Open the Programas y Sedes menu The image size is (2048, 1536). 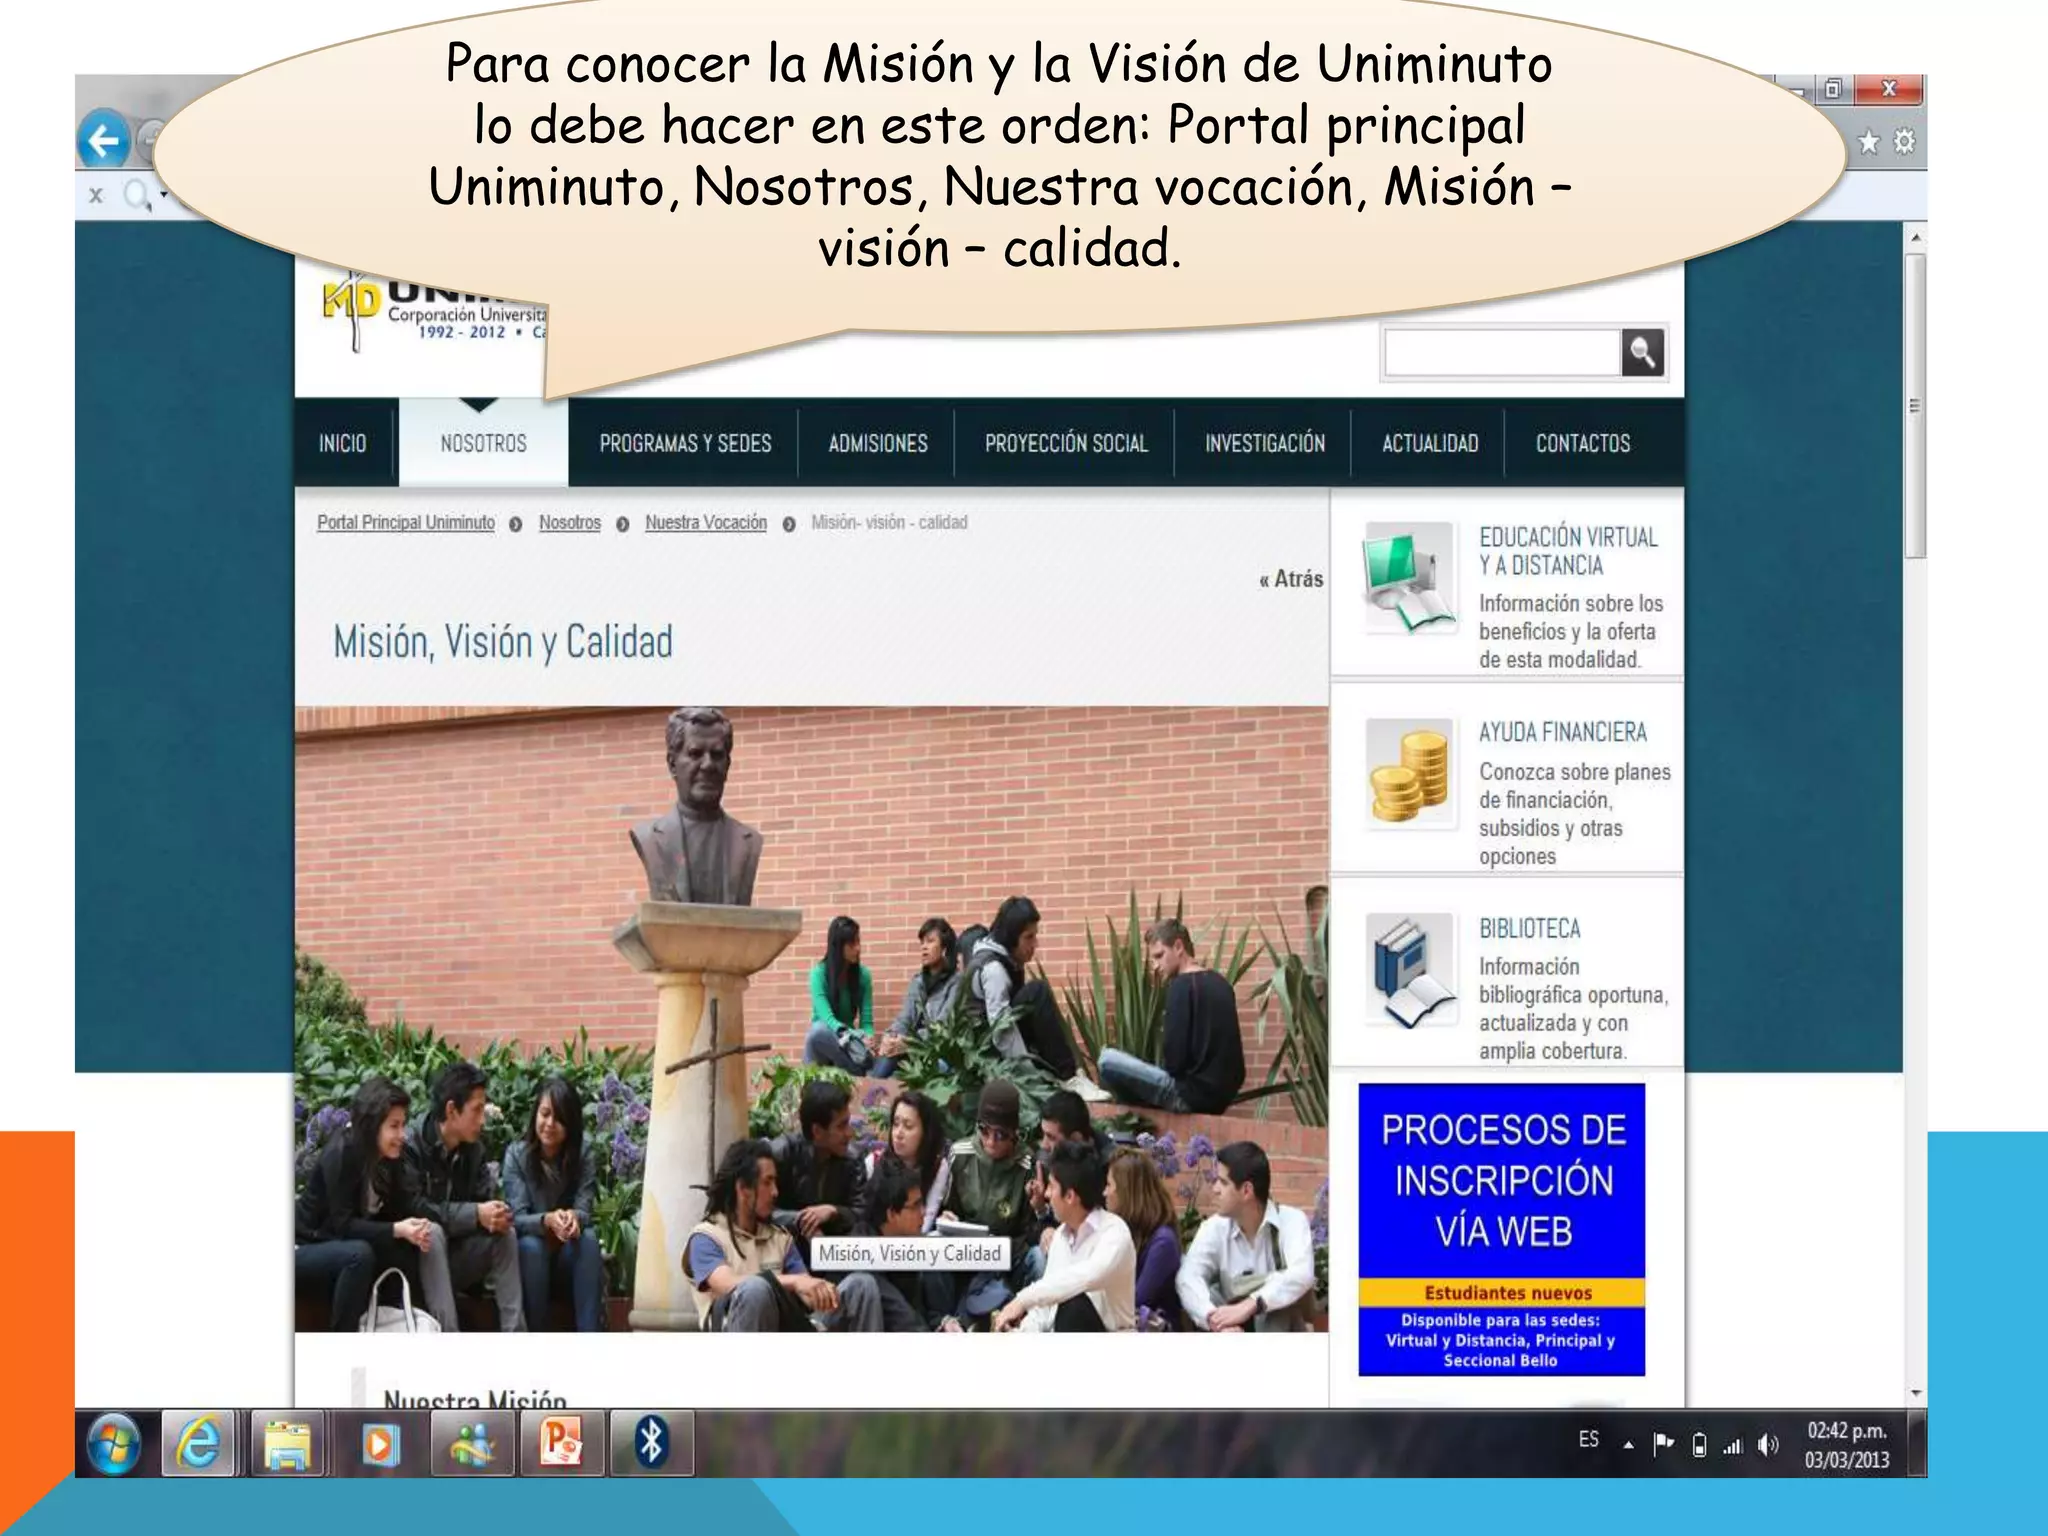point(685,443)
